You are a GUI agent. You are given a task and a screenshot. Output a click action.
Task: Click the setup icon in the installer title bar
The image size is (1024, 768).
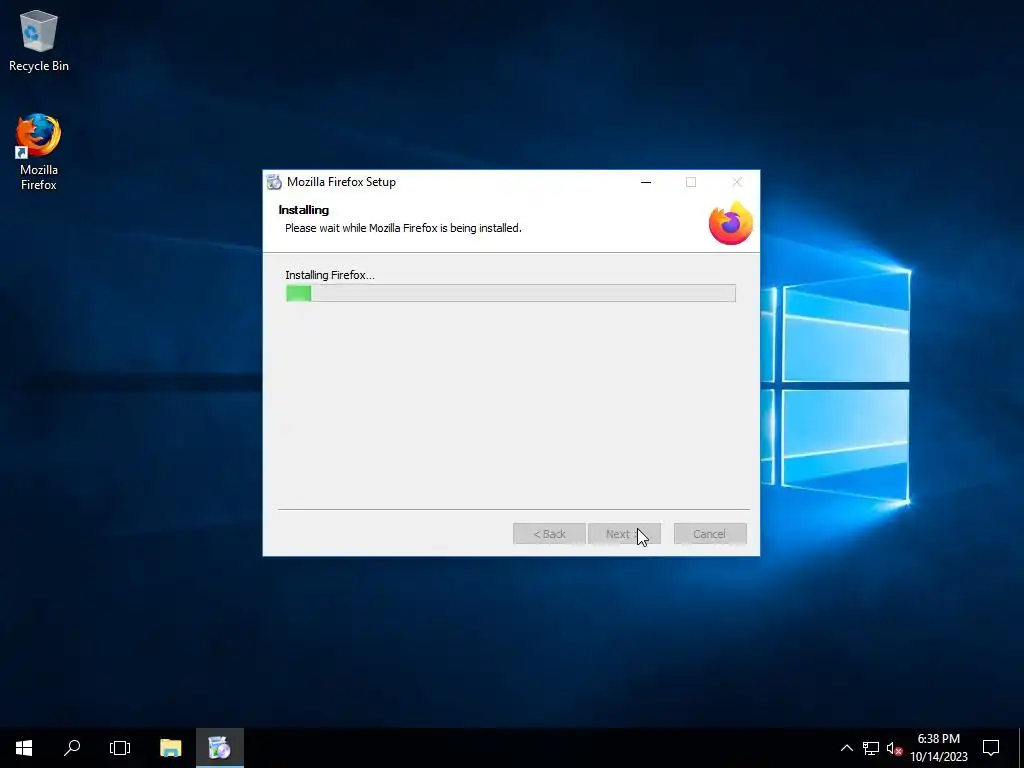(x=274, y=182)
